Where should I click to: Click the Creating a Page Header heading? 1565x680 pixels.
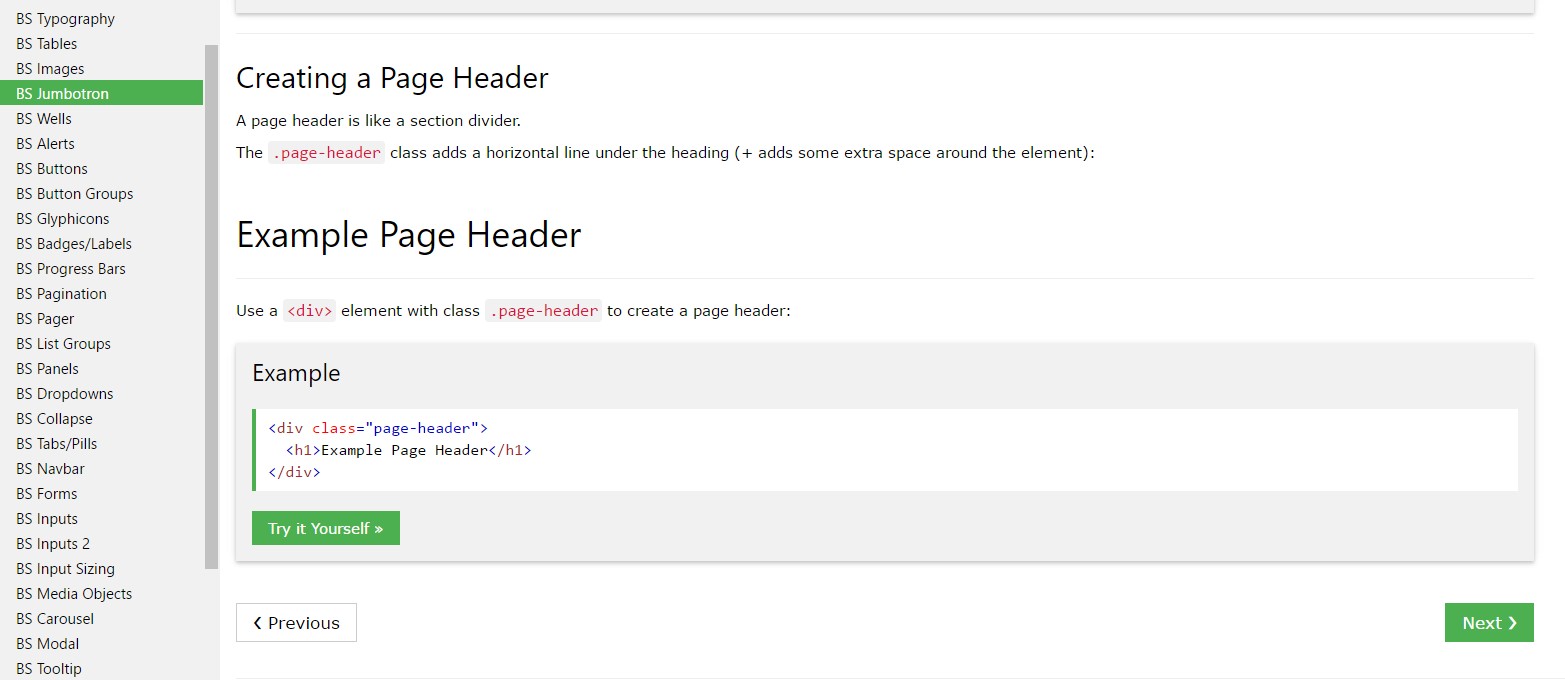coord(392,78)
